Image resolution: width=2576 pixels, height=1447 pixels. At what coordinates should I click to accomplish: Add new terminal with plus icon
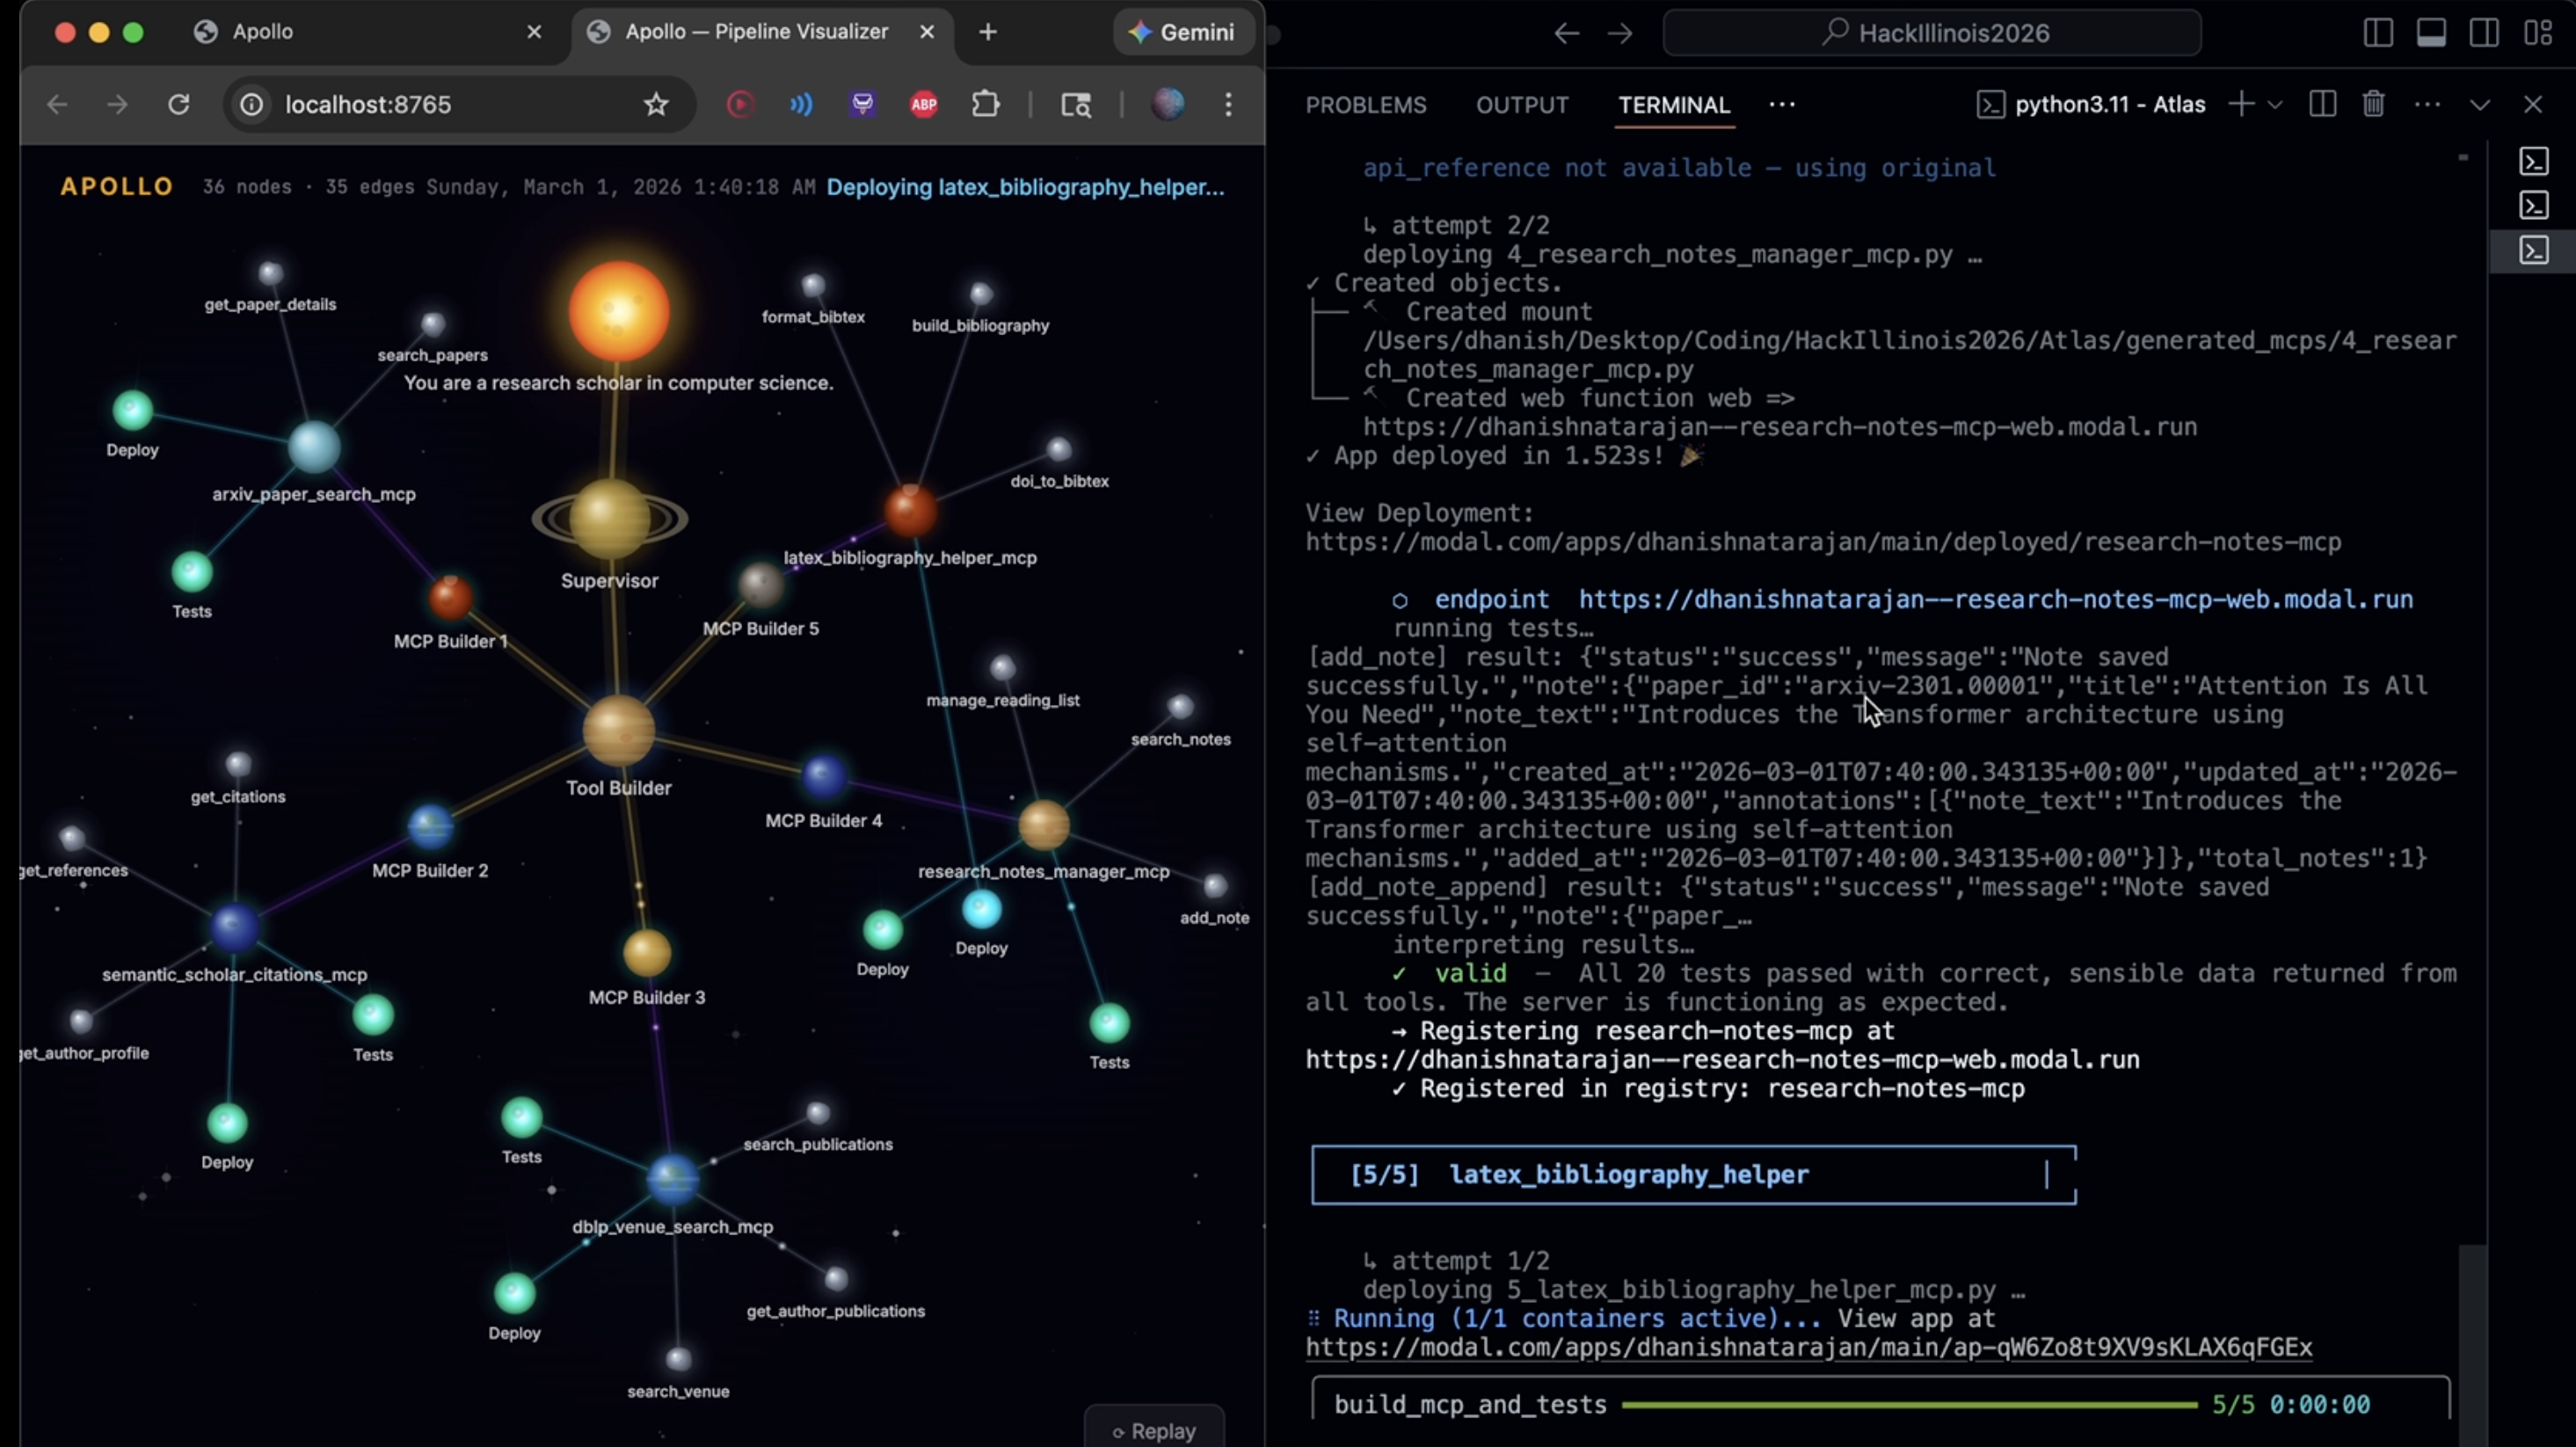2241,104
